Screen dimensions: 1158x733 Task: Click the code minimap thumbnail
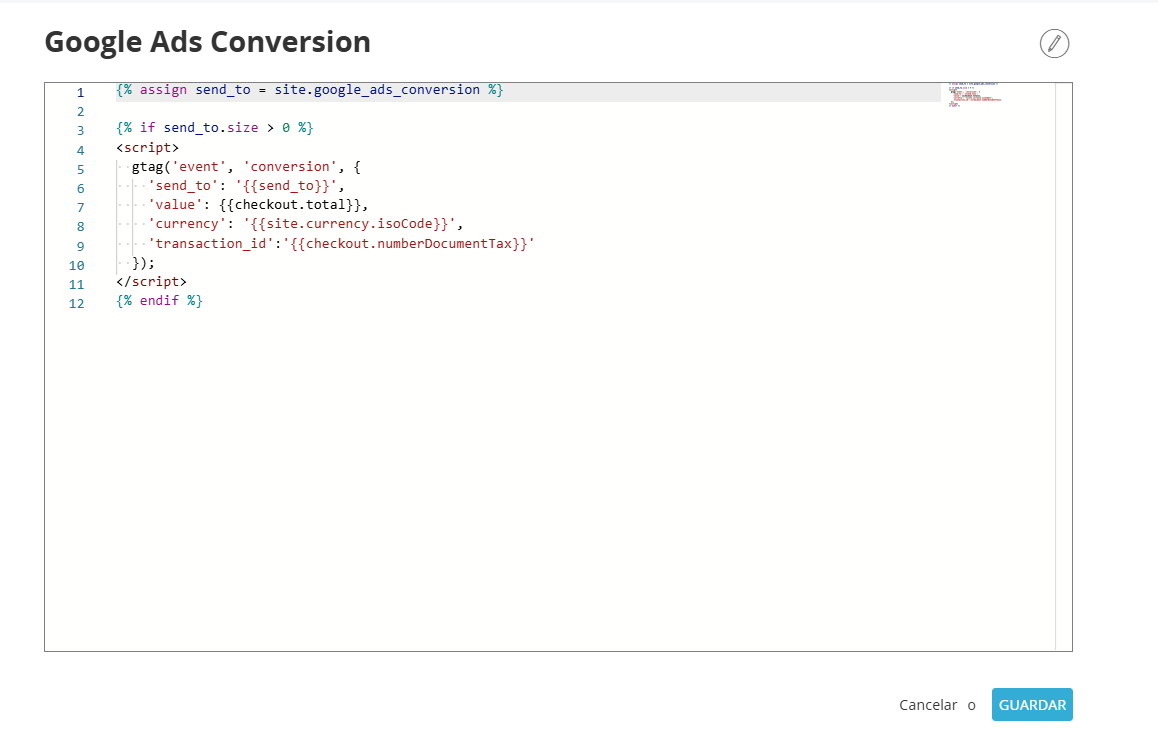point(975,94)
